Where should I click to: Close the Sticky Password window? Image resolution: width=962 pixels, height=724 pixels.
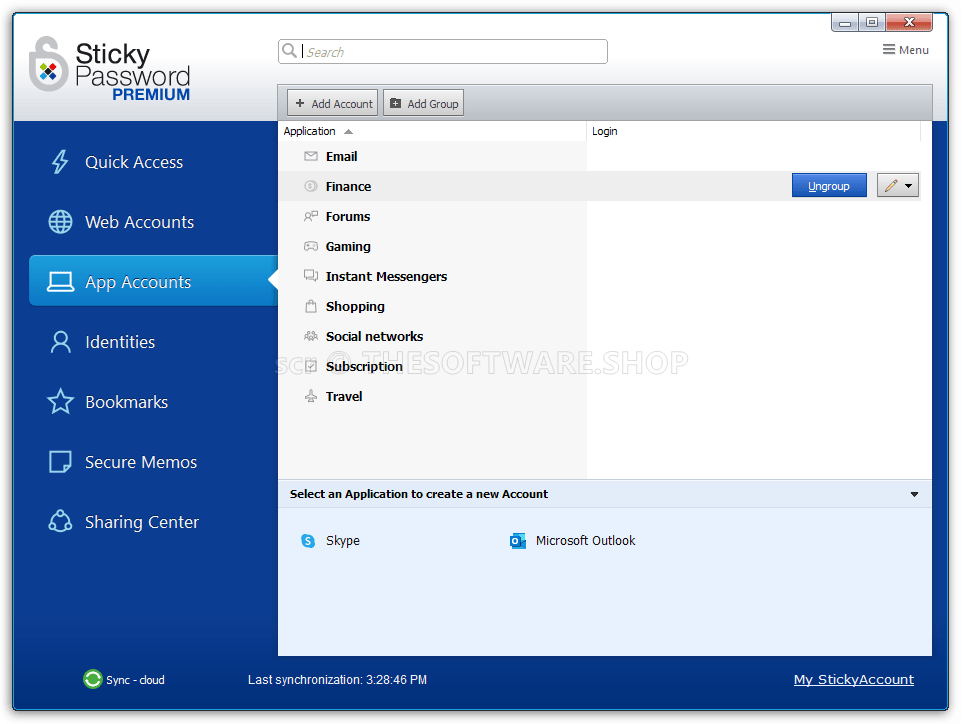click(x=909, y=23)
